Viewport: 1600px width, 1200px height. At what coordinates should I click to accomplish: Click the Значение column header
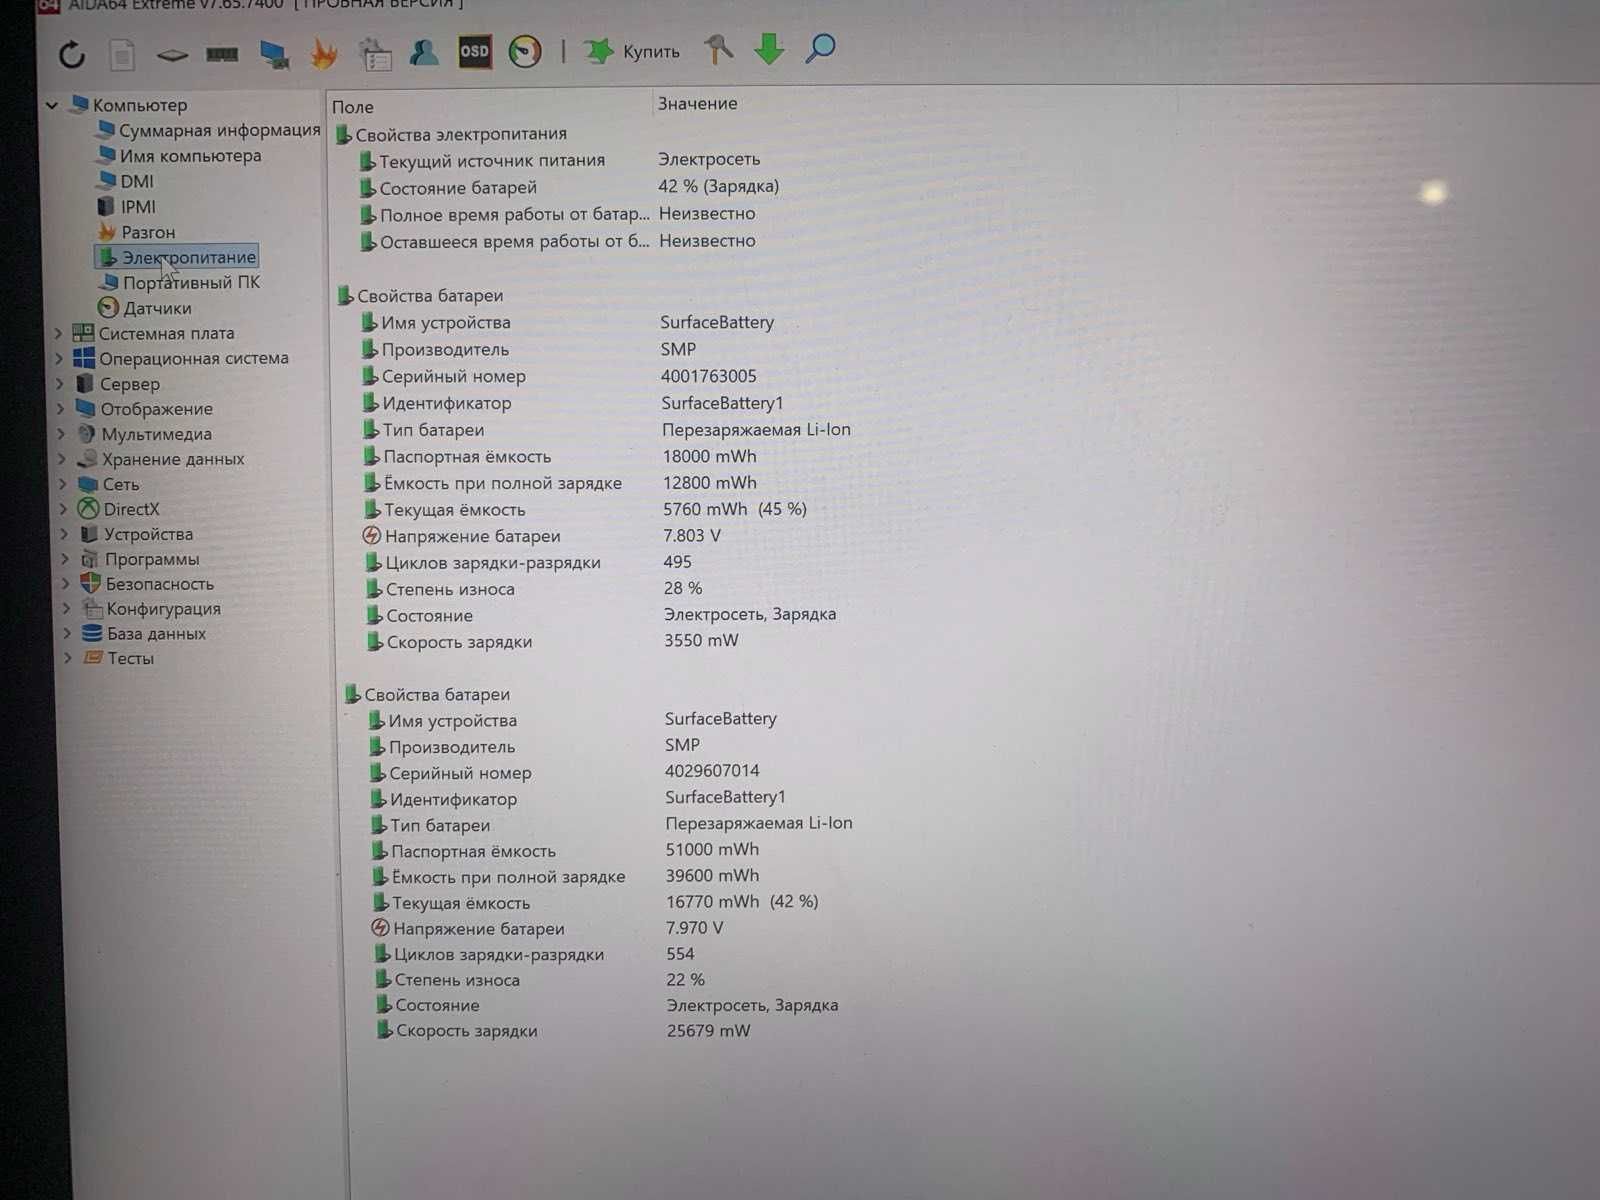pyautogui.click(x=697, y=103)
